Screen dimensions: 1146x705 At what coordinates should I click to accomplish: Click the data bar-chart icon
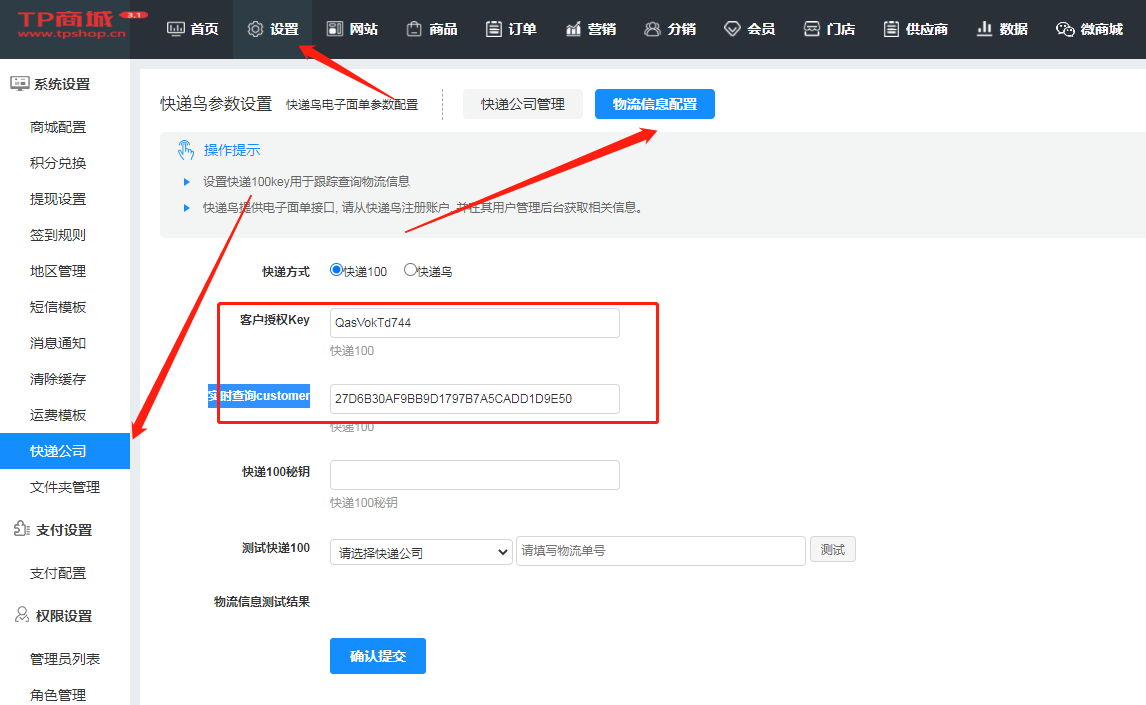984,29
